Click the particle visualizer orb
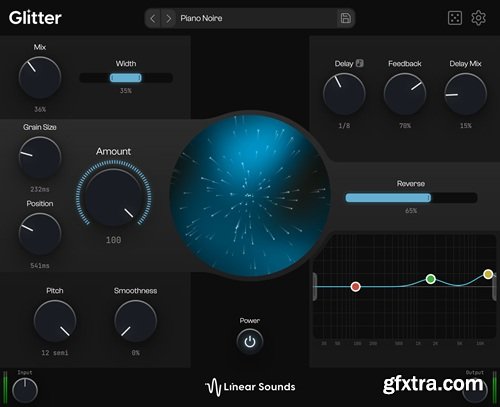 tap(250, 195)
